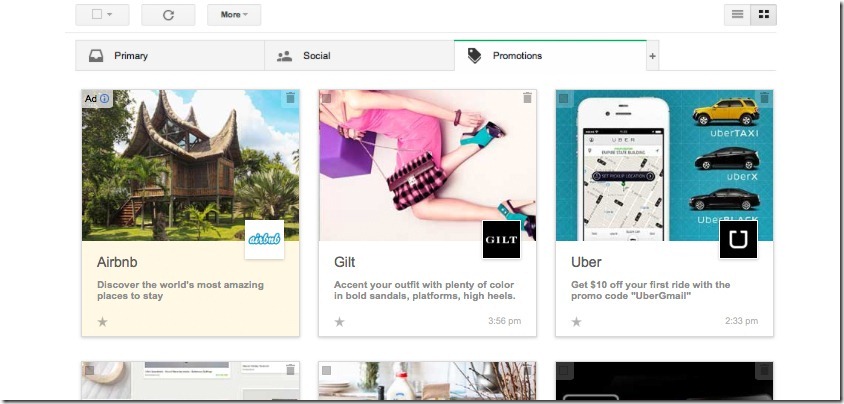844x404 pixels.
Task: Delete the Airbnb promotion with trash icon
Action: tap(290, 98)
